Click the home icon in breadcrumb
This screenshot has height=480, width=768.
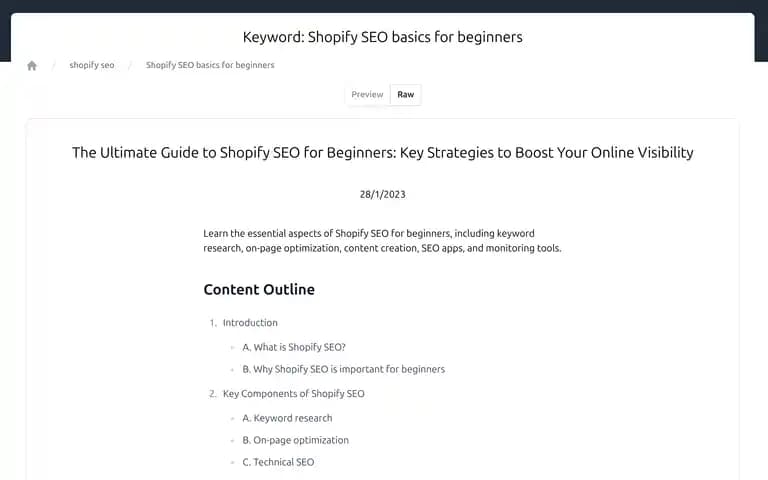[x=32, y=65]
